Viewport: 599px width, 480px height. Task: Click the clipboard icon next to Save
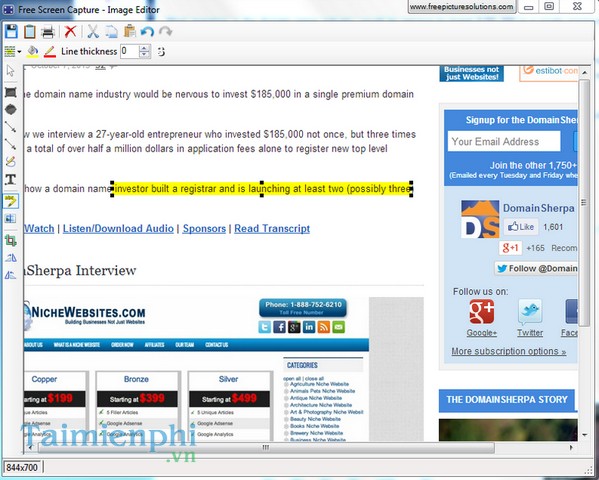[x=29, y=31]
